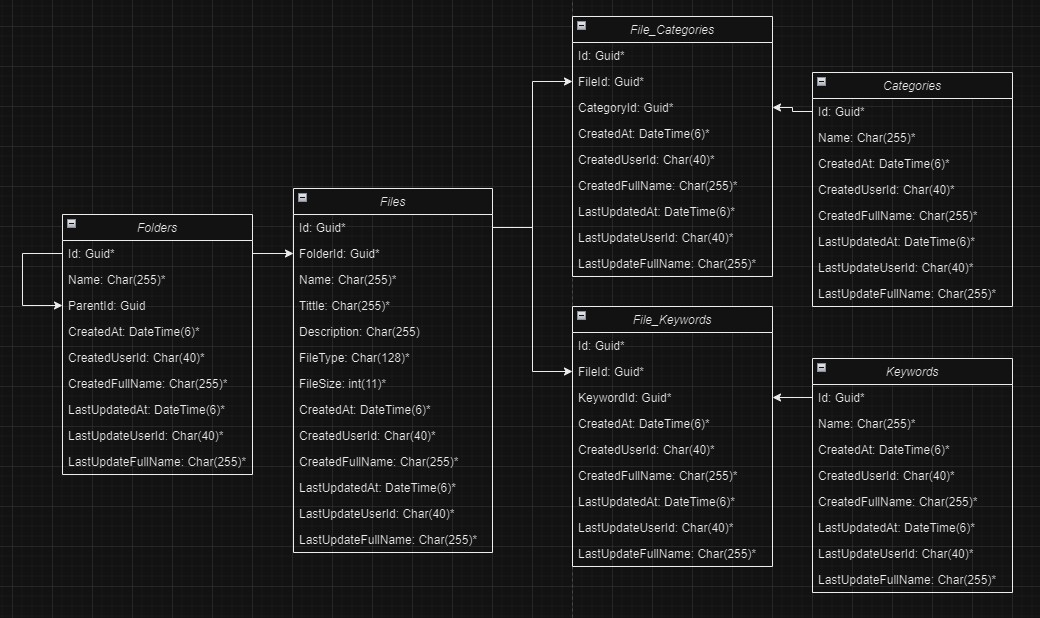The width and height of the screenshot is (1040, 618).
Task: Select Description: Char(255) row in Files
Action: pos(393,332)
